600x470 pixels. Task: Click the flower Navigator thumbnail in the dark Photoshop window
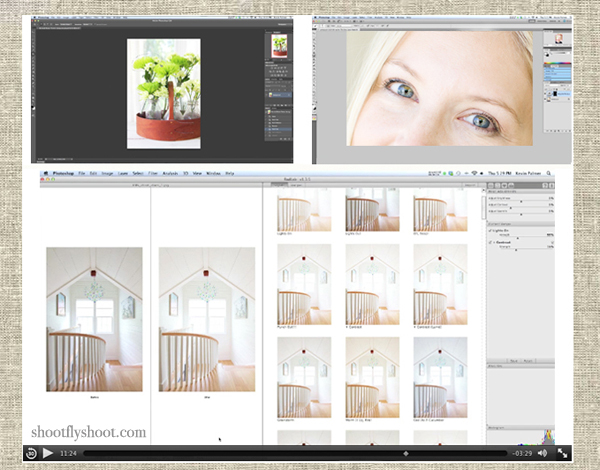(x=279, y=46)
